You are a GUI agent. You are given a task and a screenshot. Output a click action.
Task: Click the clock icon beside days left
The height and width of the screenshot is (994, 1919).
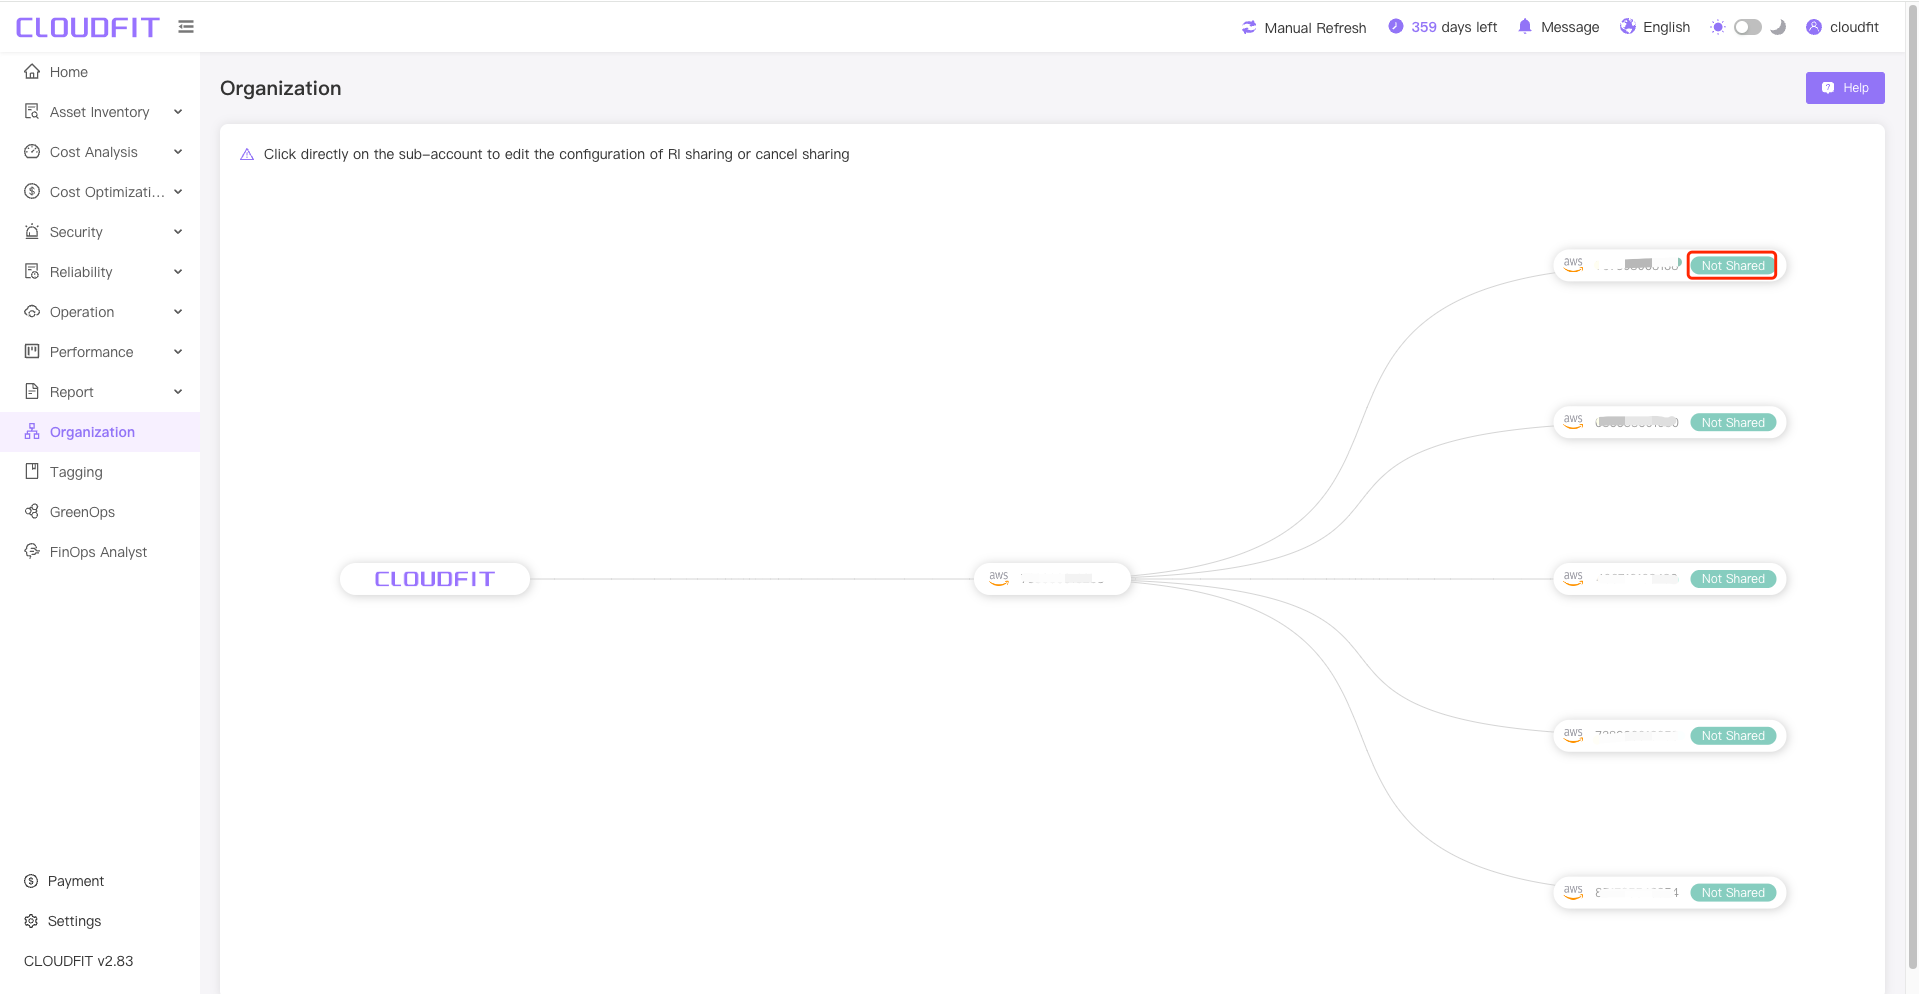[1396, 27]
